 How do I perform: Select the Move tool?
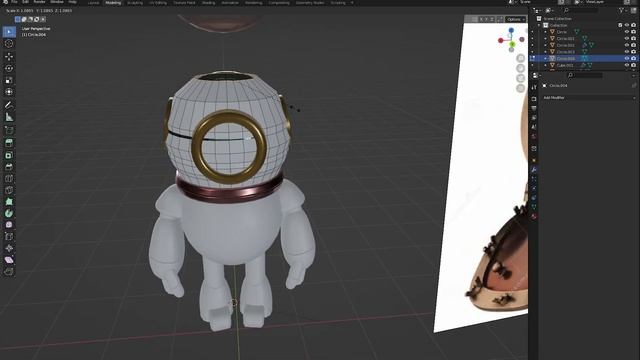(x=9, y=56)
